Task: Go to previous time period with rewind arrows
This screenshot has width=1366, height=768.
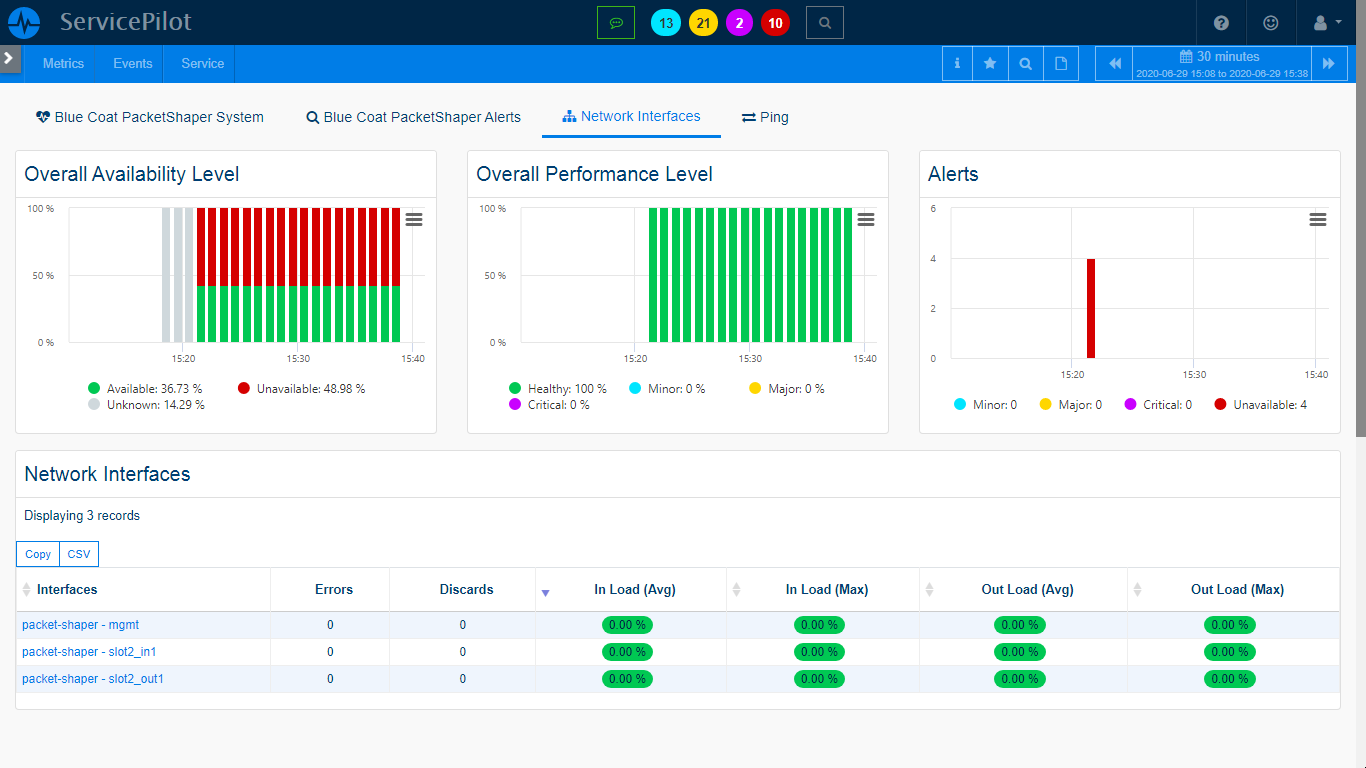Action: [x=1115, y=64]
